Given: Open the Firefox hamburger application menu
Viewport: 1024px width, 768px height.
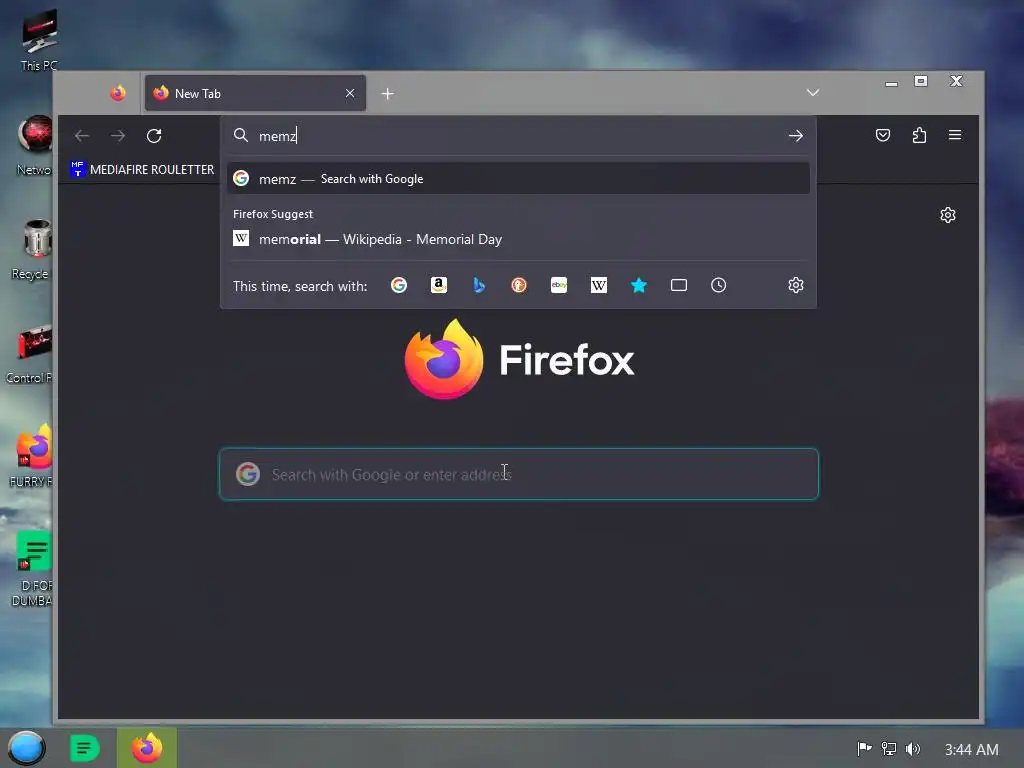Looking at the screenshot, I should [x=955, y=135].
